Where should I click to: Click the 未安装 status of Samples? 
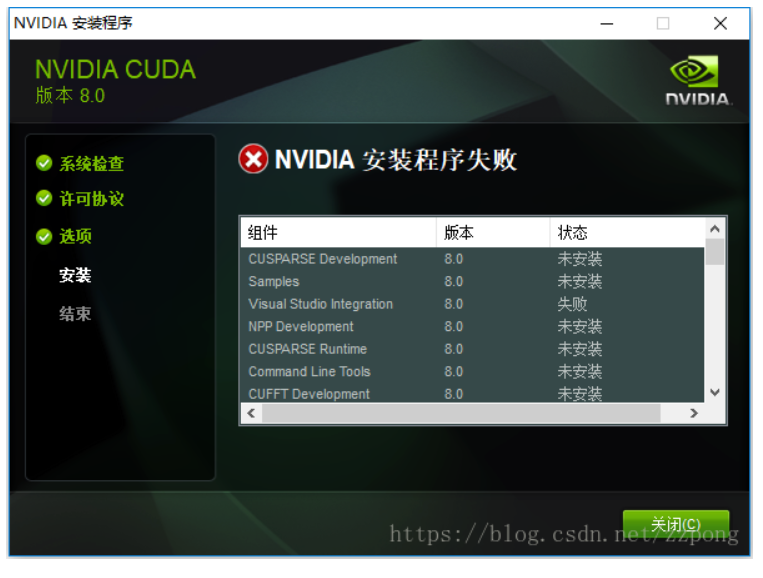(x=580, y=281)
